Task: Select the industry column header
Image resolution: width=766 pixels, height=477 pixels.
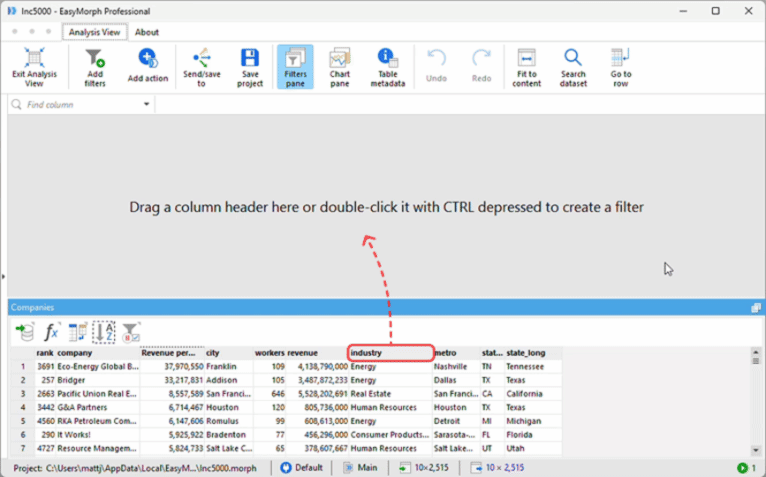Action: point(390,353)
